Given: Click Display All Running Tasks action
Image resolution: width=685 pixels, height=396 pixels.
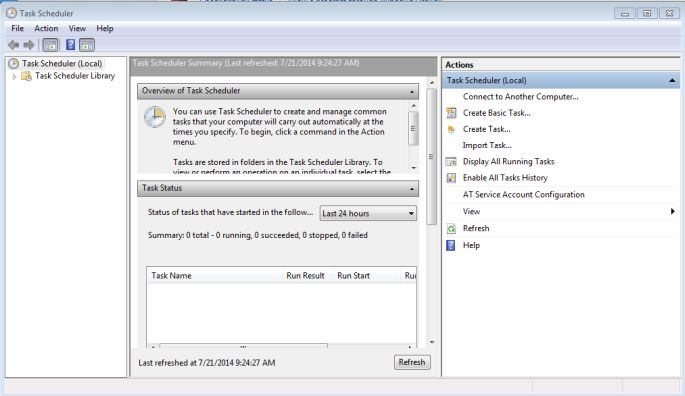Looking at the screenshot, I should (509, 162).
